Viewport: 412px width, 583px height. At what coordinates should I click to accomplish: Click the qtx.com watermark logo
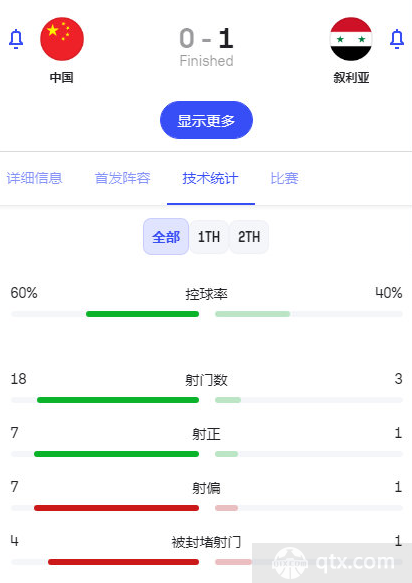point(333,563)
